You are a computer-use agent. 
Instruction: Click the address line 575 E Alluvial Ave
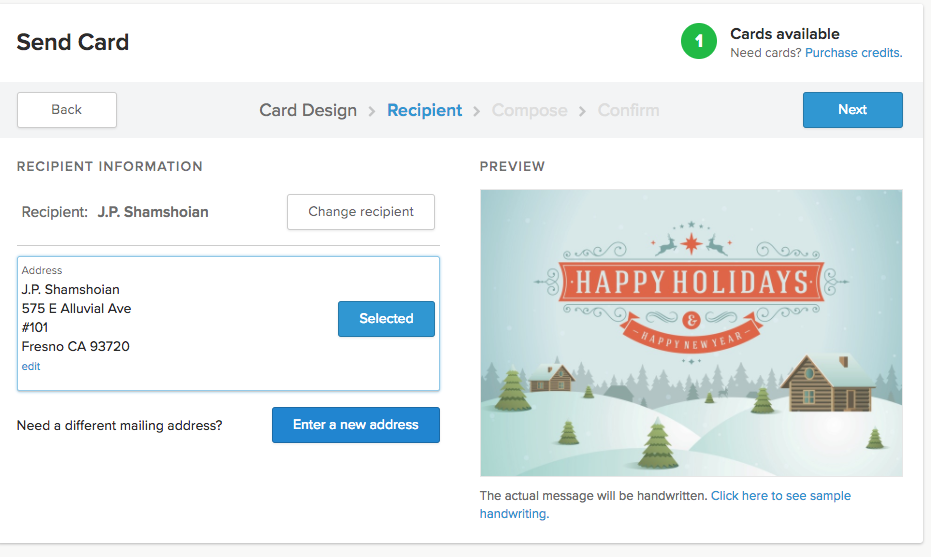tap(77, 309)
